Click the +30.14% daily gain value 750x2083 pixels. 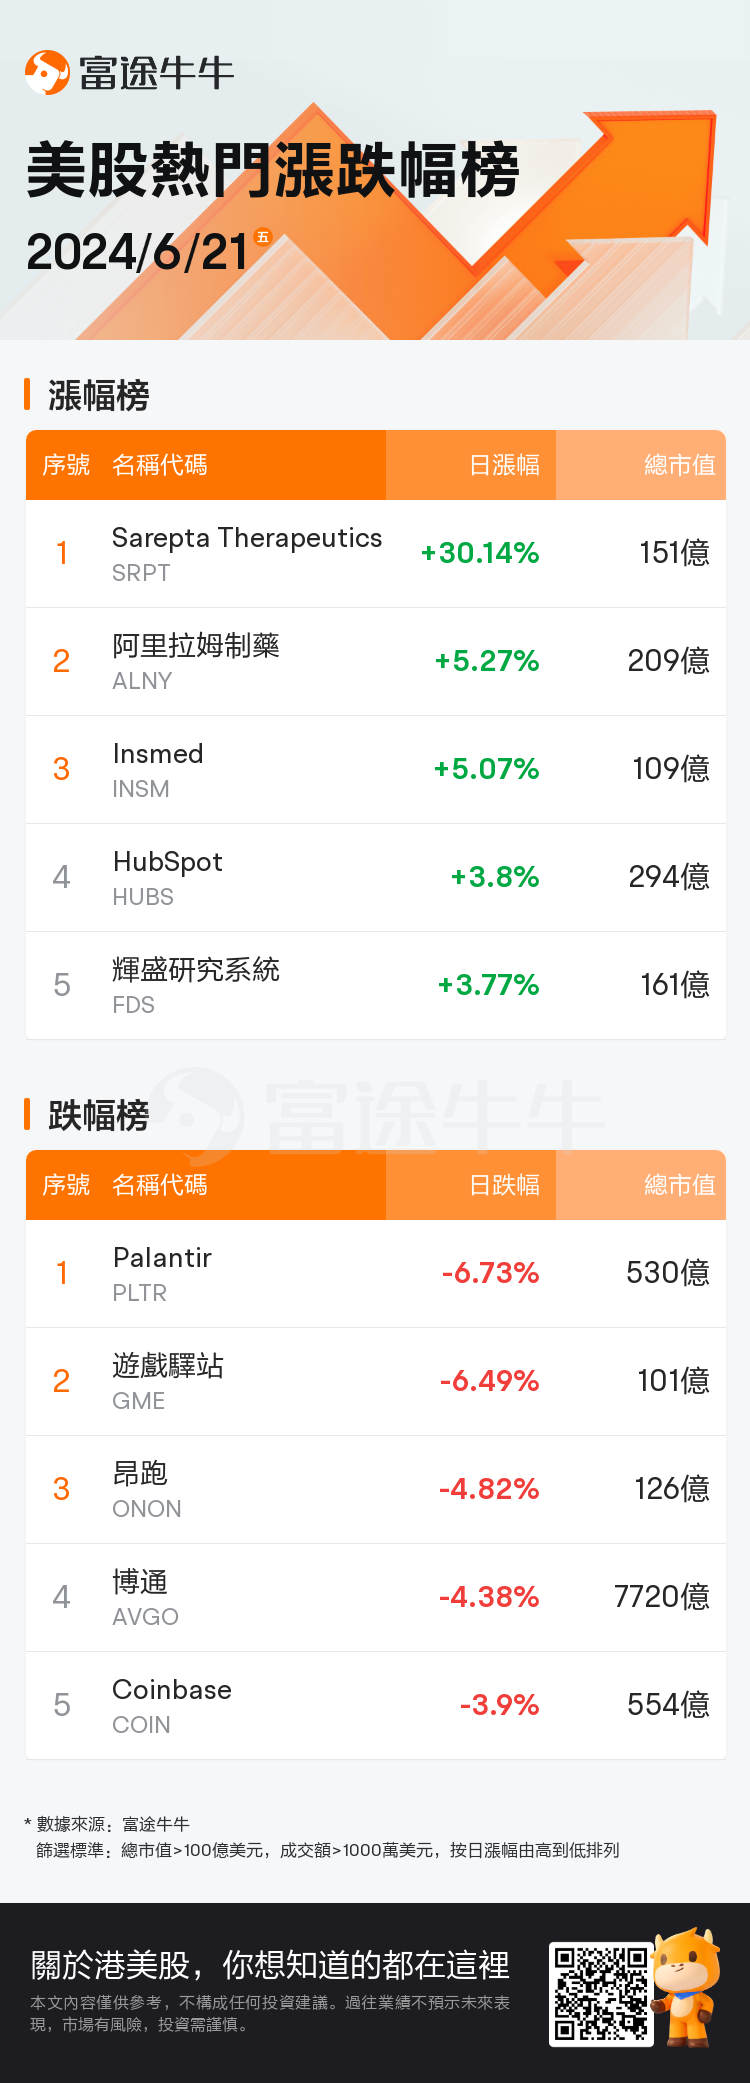click(x=480, y=553)
